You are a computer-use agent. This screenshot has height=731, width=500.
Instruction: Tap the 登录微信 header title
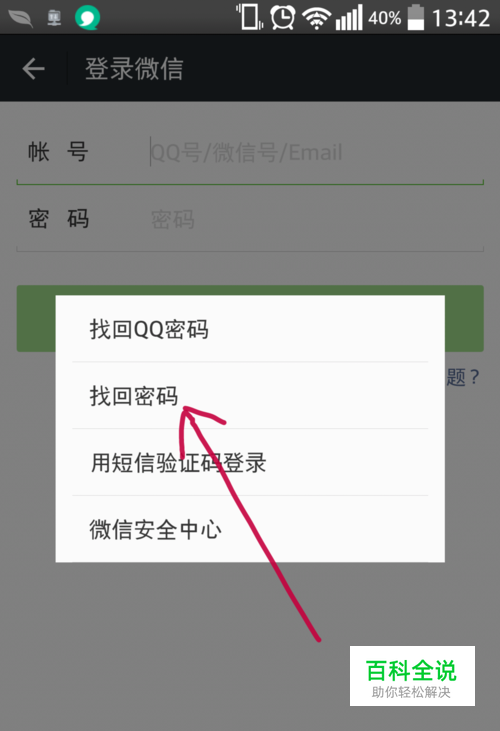(x=134, y=69)
